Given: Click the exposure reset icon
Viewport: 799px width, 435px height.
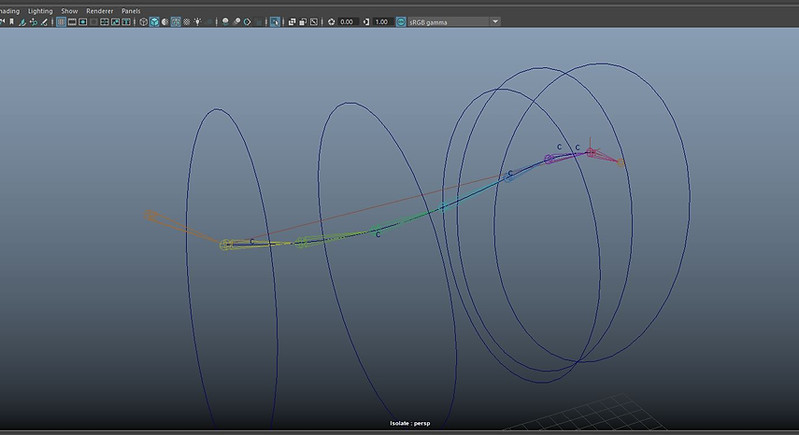Looking at the screenshot, I should click(331, 22).
